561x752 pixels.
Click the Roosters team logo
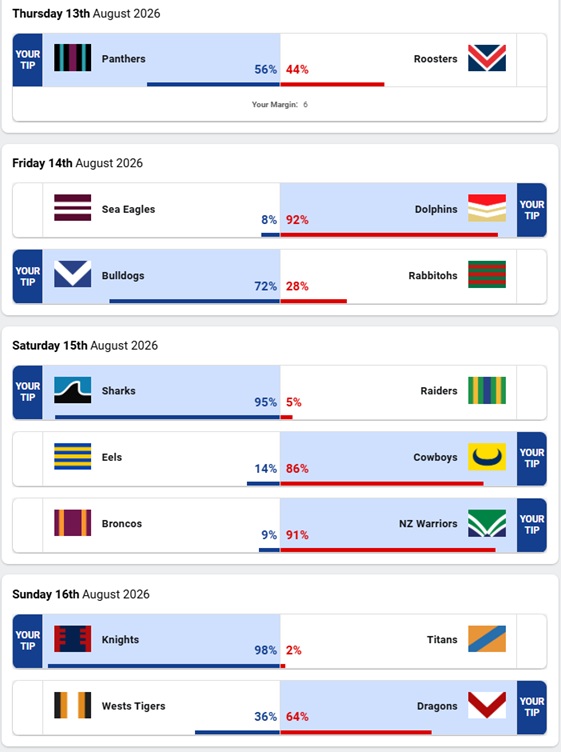coord(487,58)
